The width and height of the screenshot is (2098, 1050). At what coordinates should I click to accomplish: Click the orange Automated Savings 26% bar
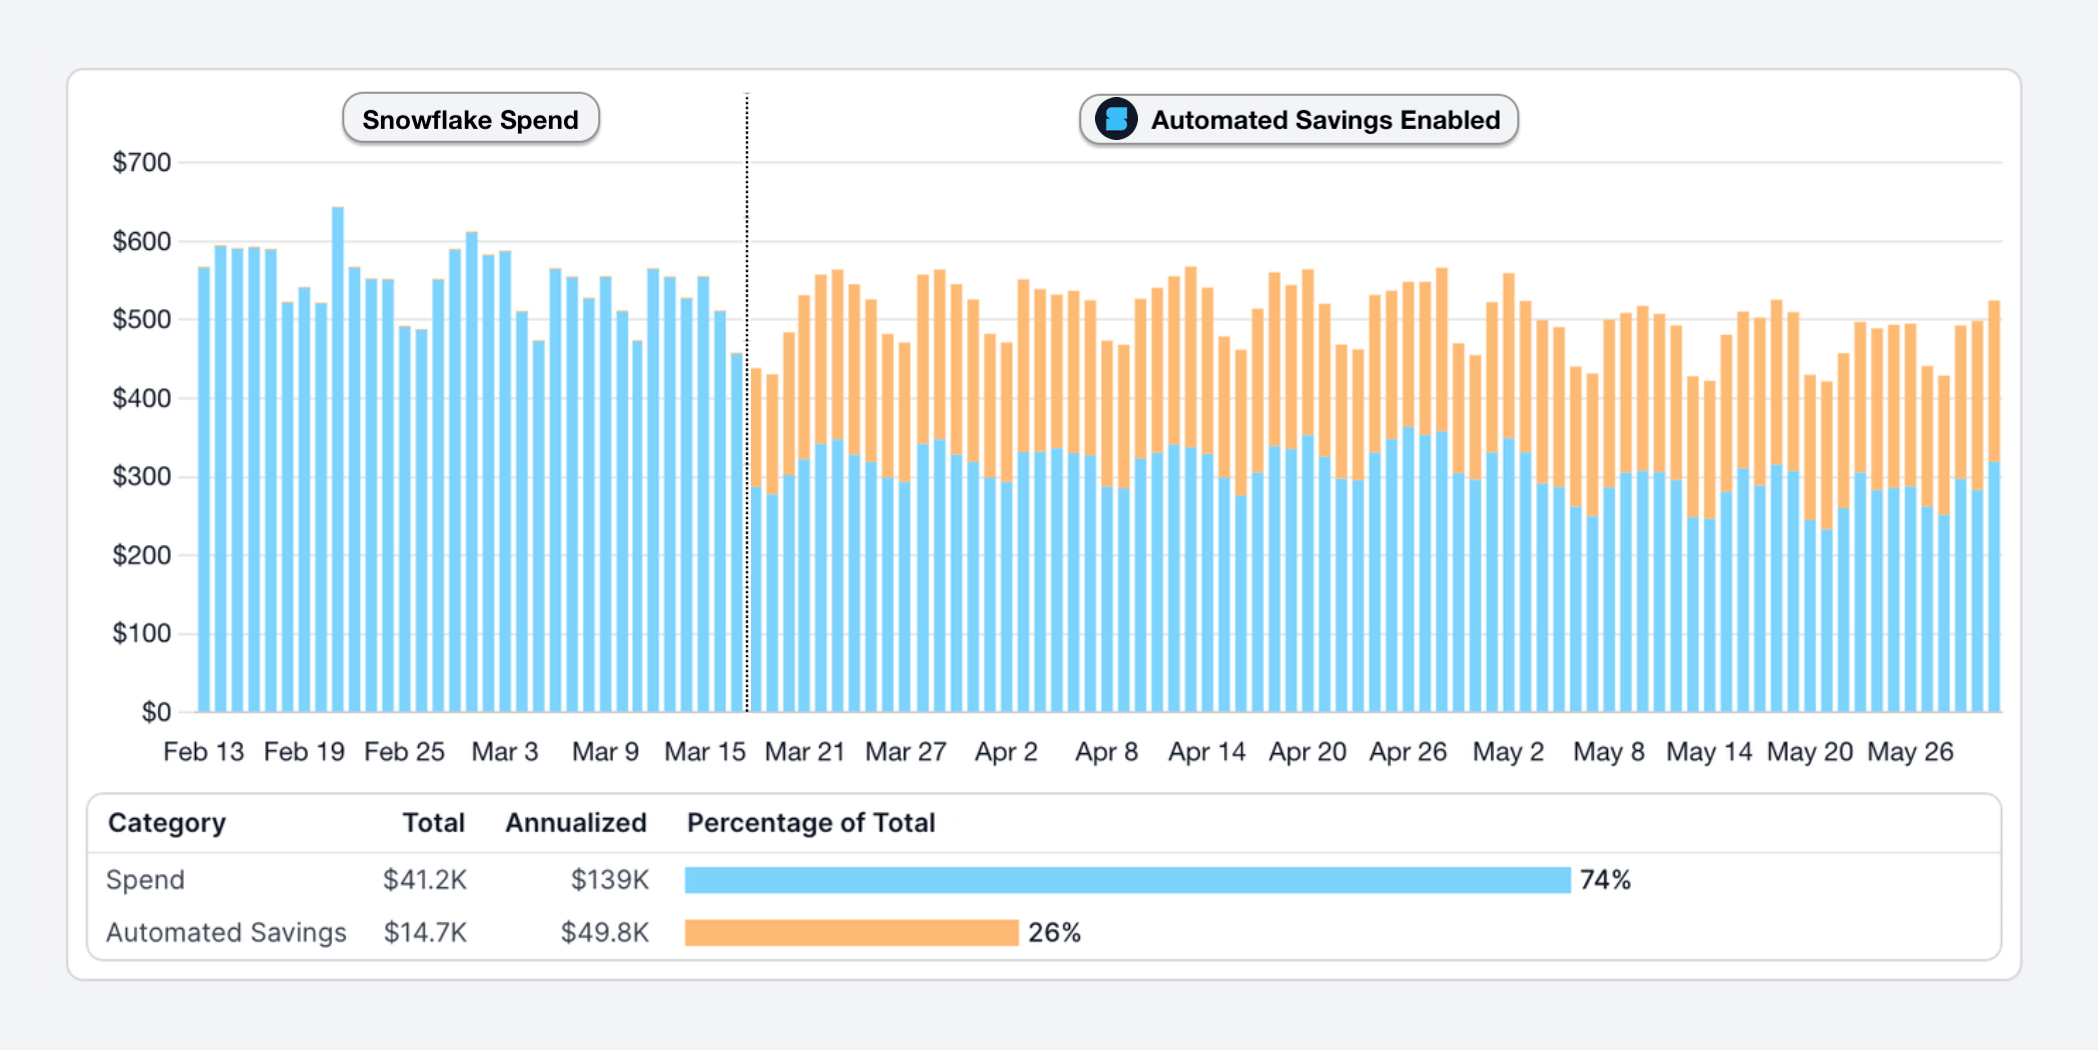click(851, 932)
